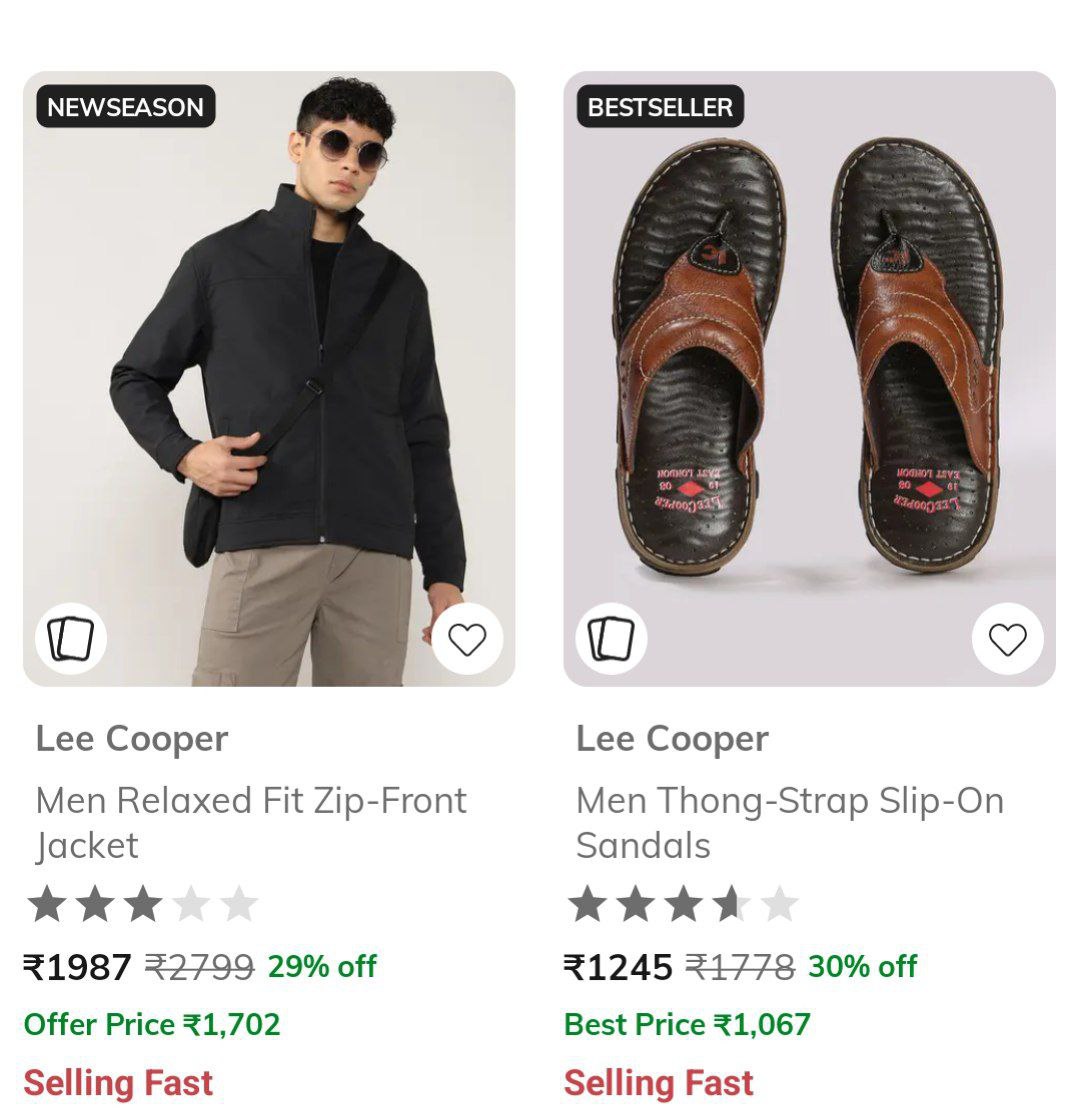Image resolution: width=1080 pixels, height=1112 pixels.
Task: Toggle wishlist heart on the sandals product
Action: 1007,637
